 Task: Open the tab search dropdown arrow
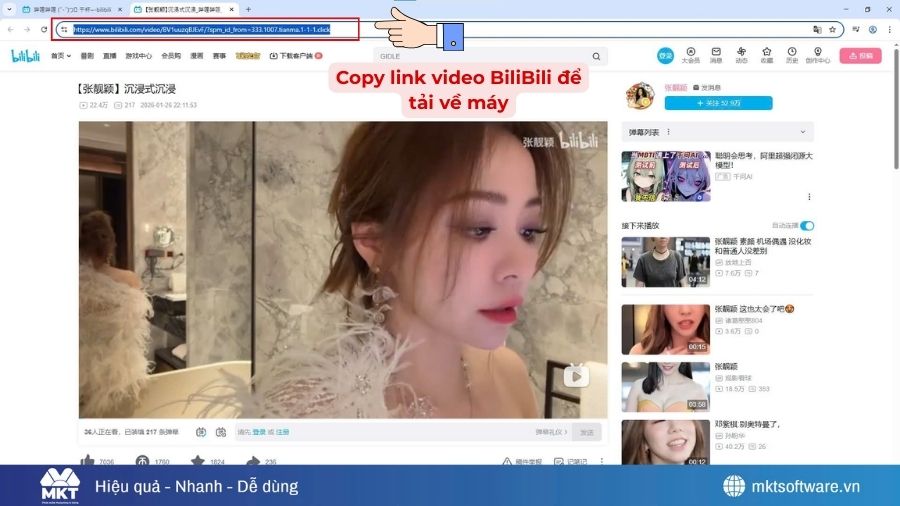9,9
